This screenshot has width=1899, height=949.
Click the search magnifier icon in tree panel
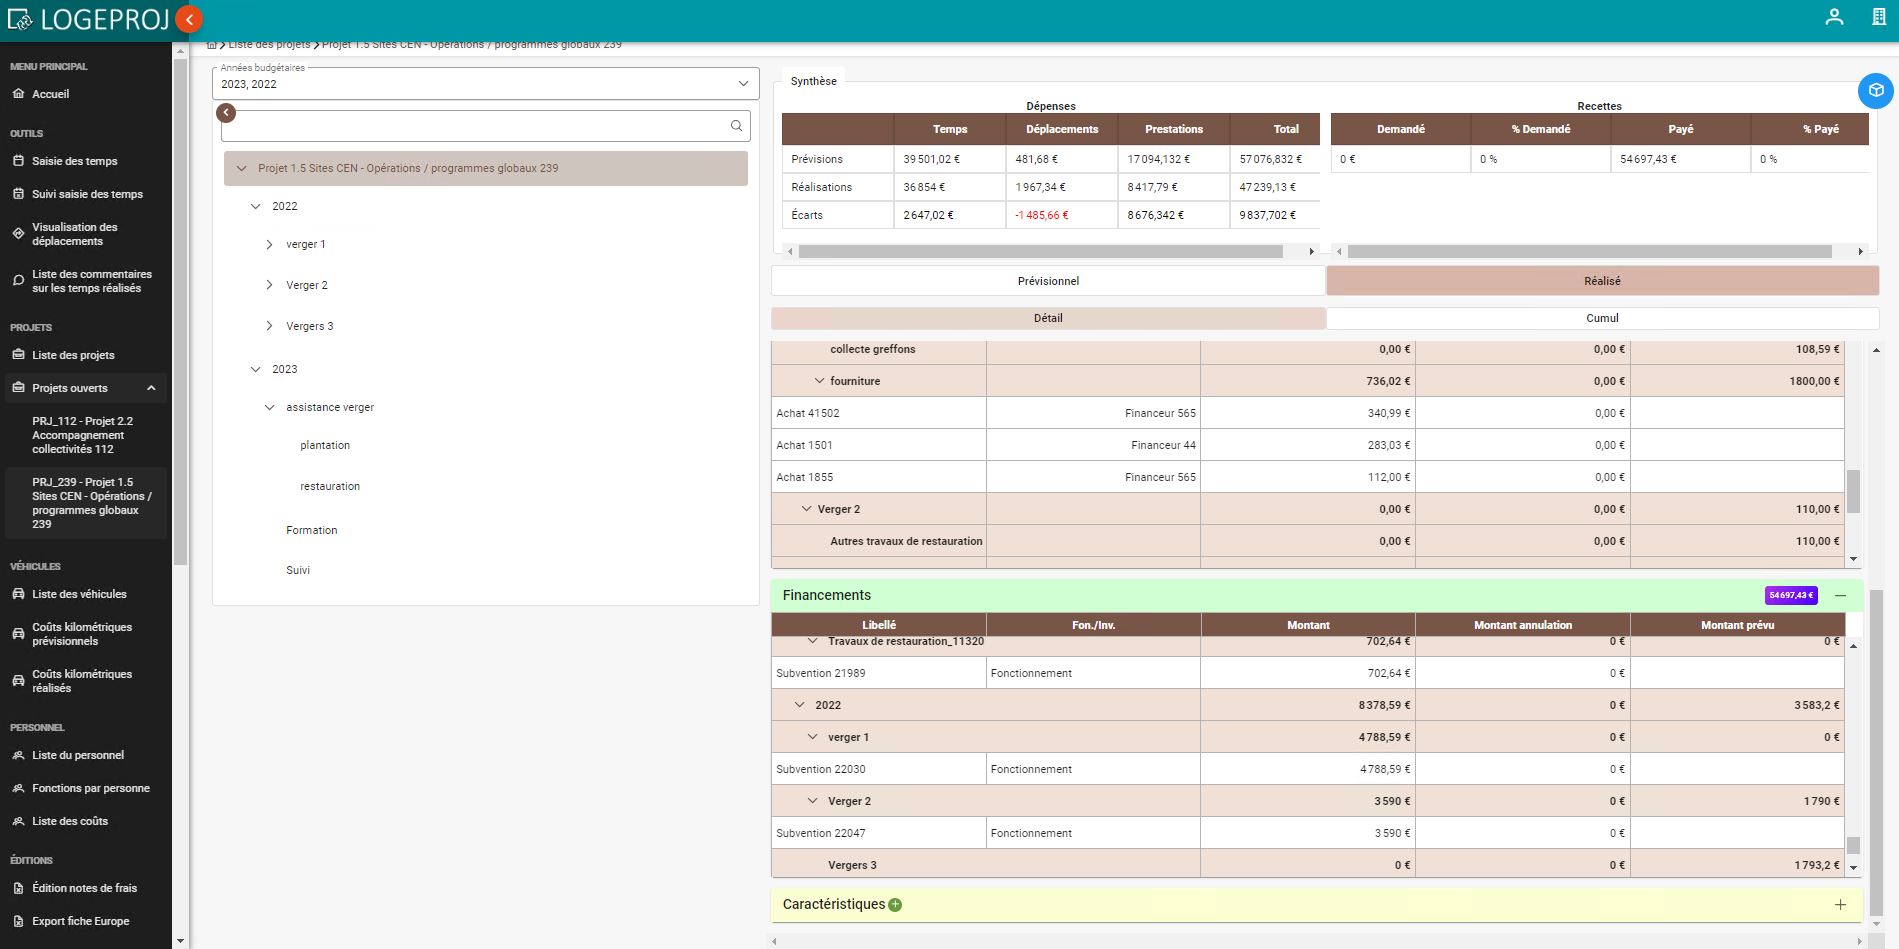736,126
